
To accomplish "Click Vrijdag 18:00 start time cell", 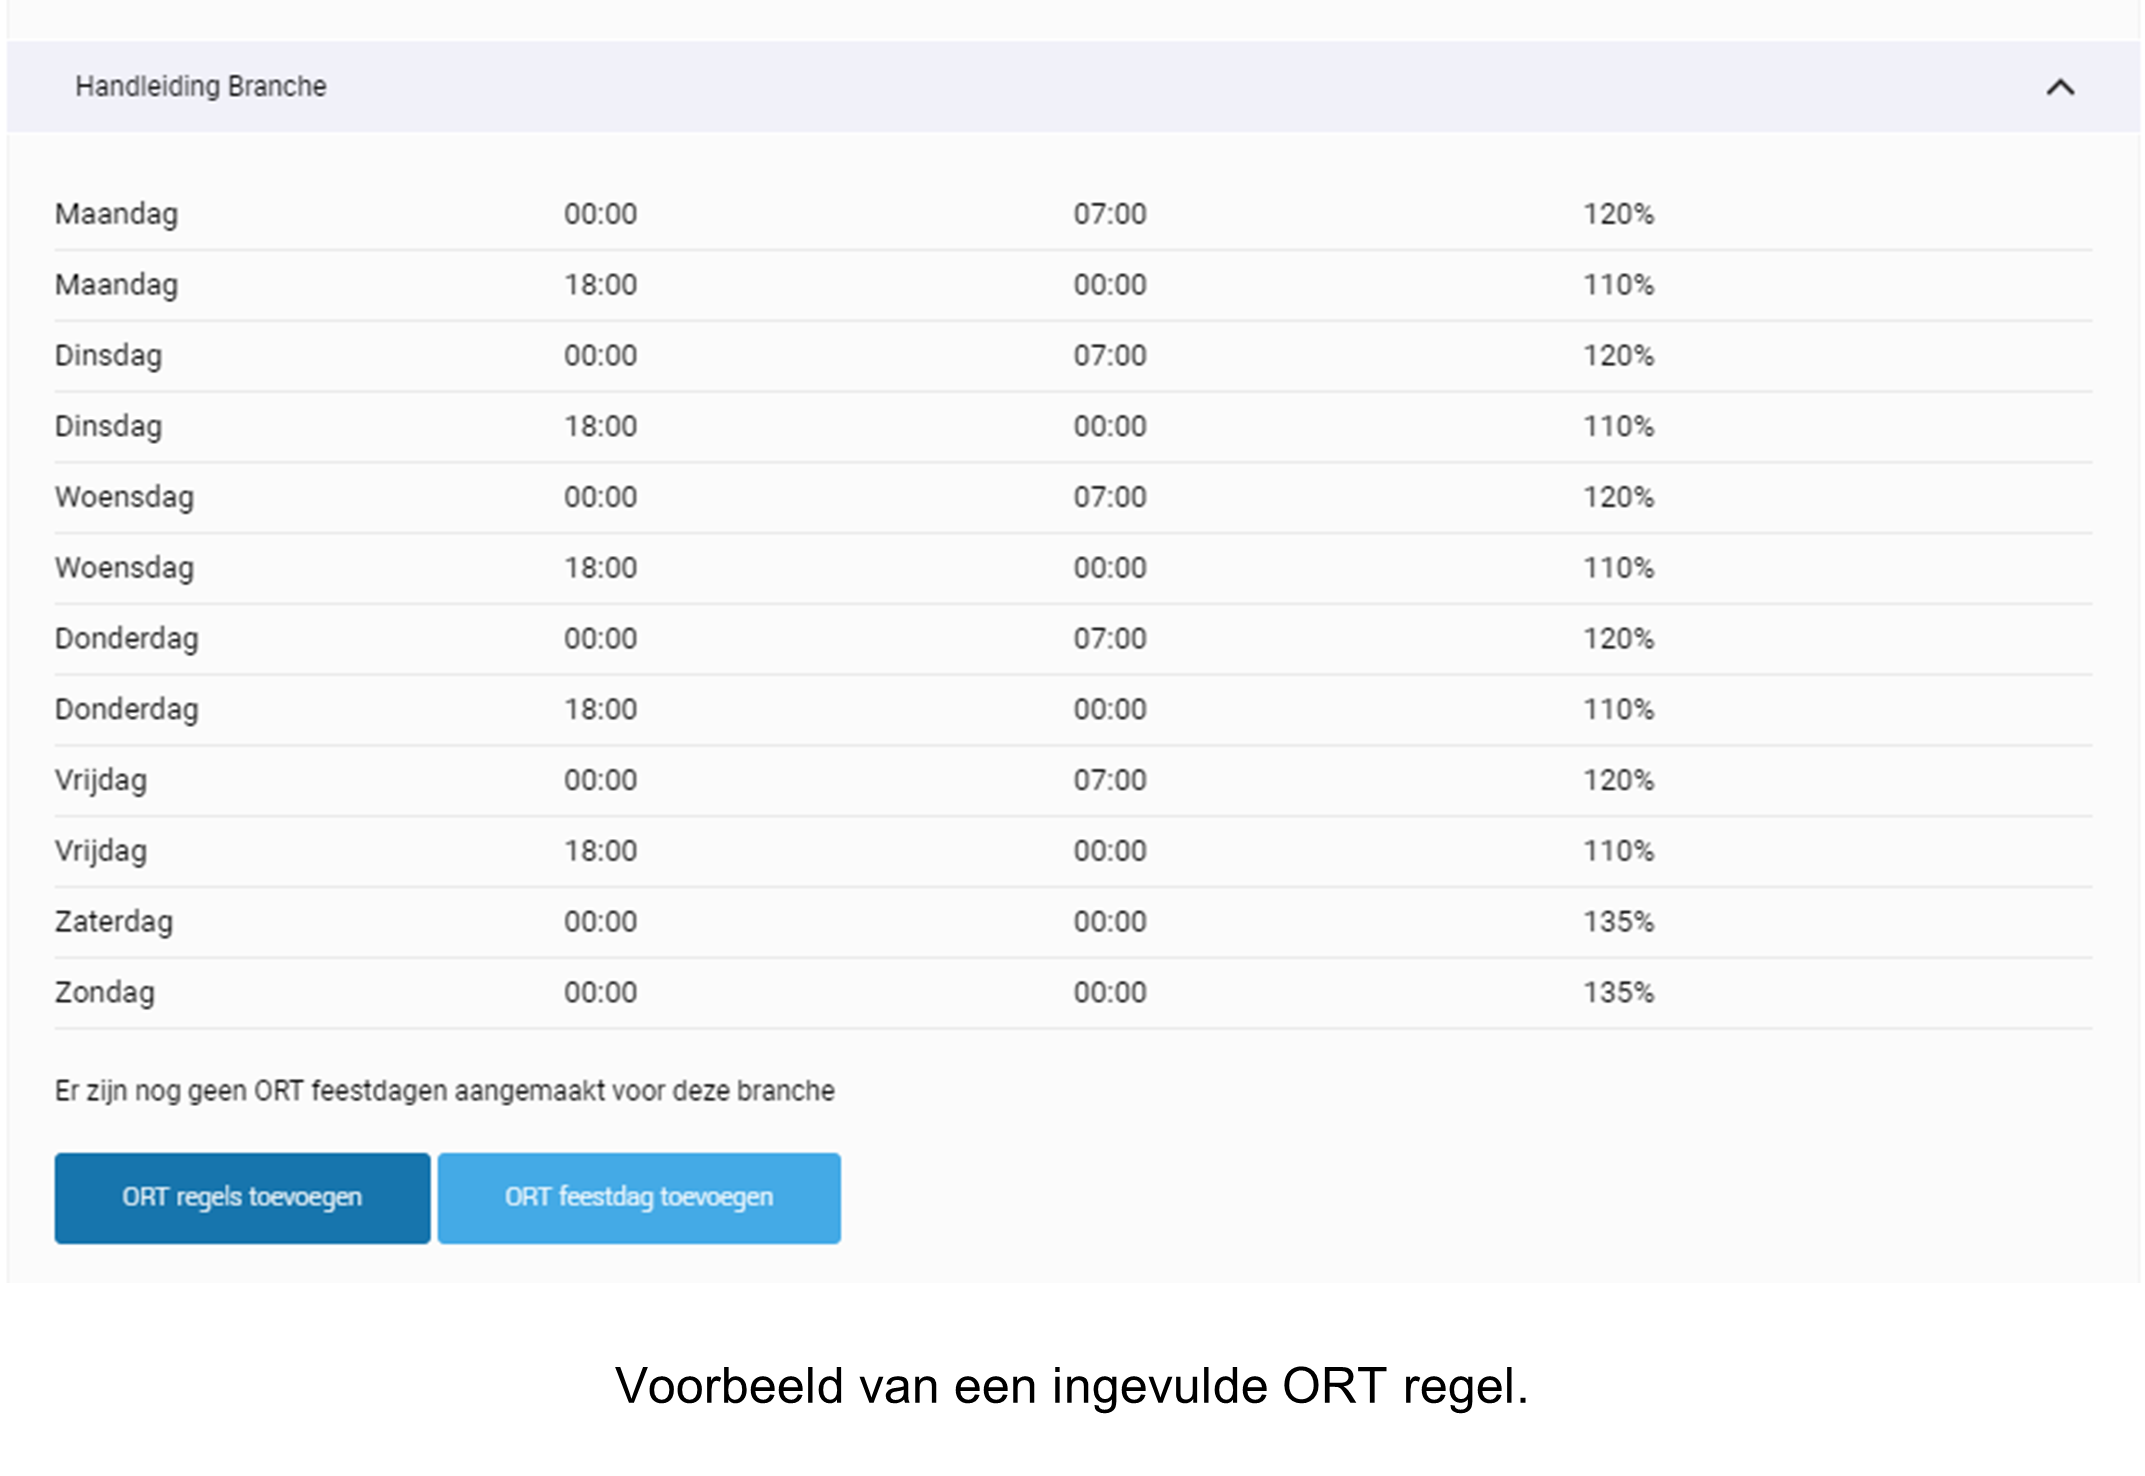I will (x=600, y=851).
